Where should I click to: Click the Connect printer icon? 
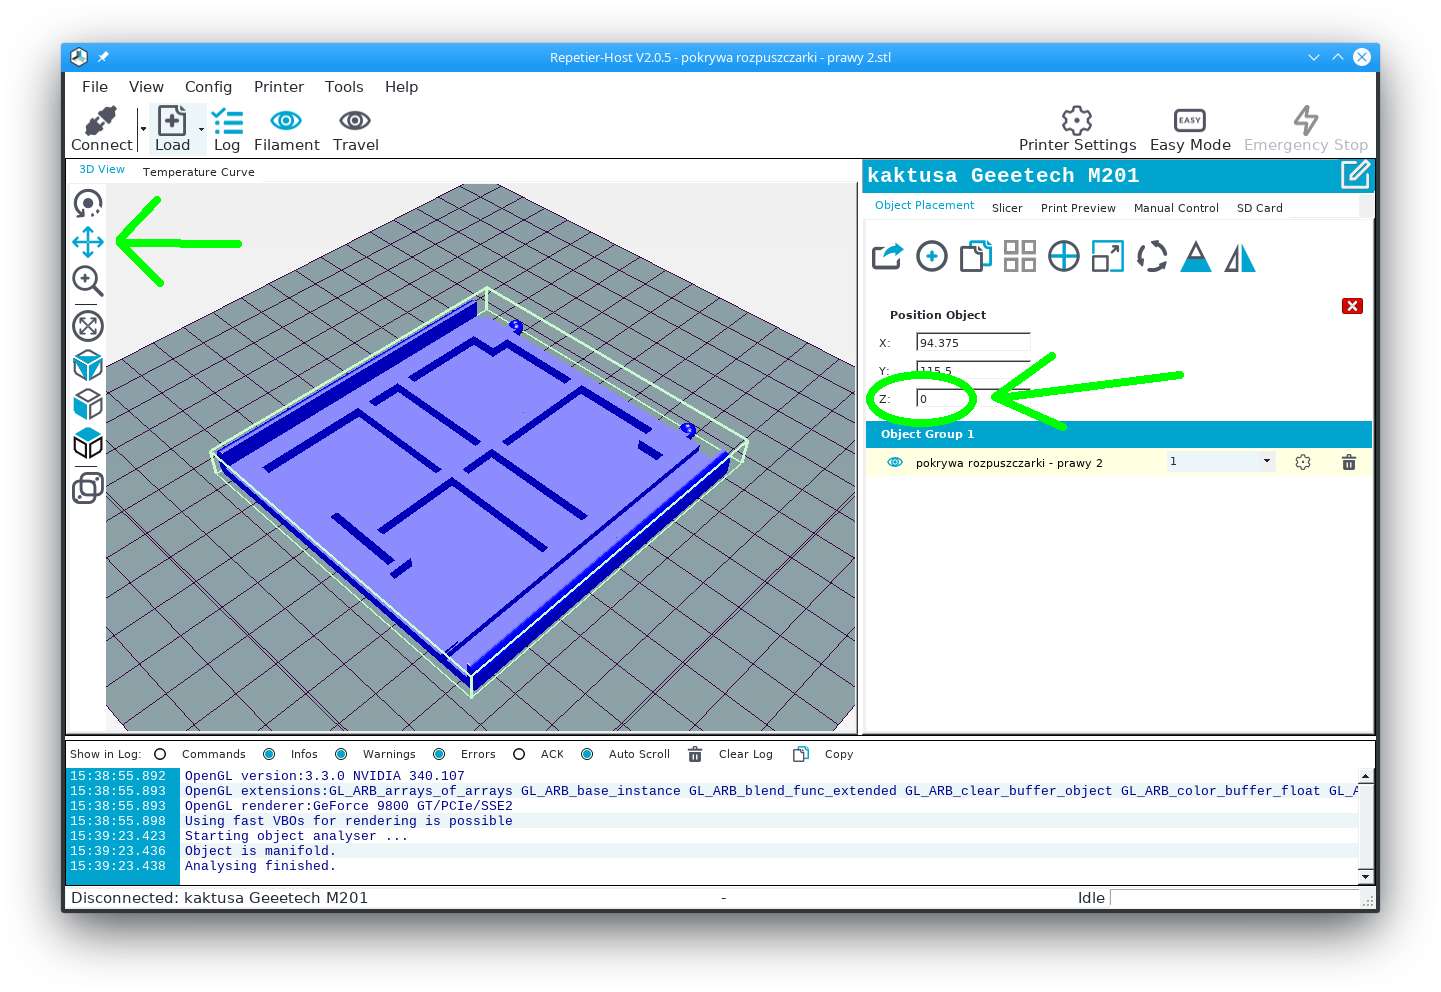pos(101,122)
